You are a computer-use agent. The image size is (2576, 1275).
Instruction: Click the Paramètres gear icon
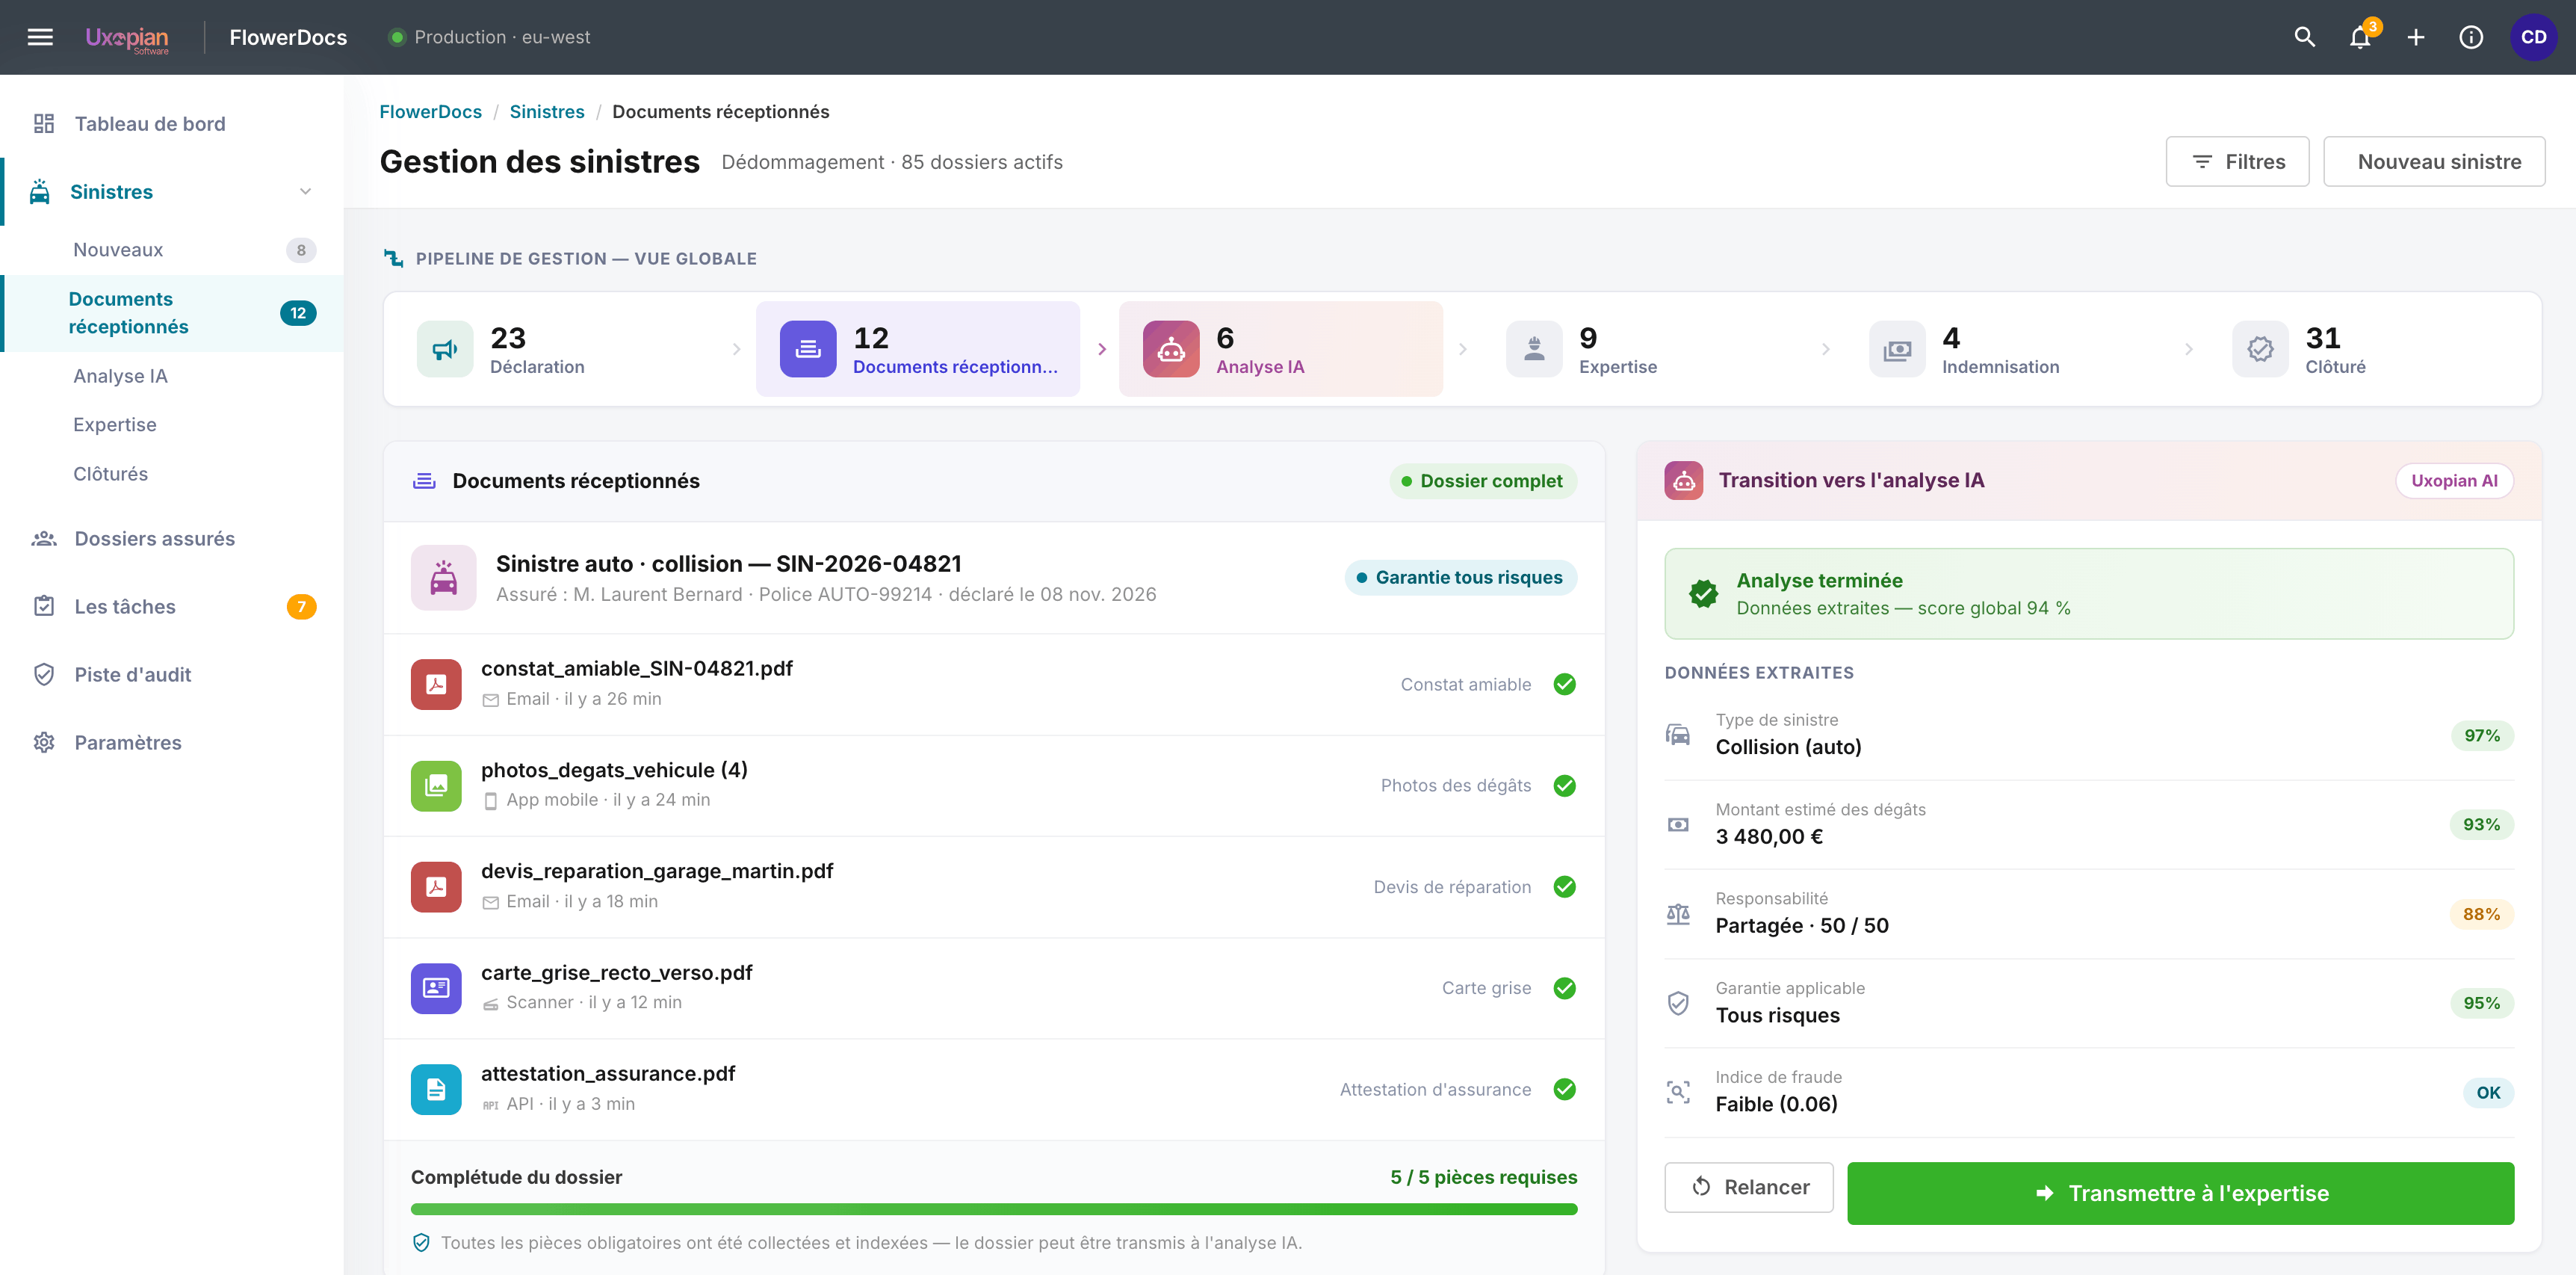[x=43, y=742]
